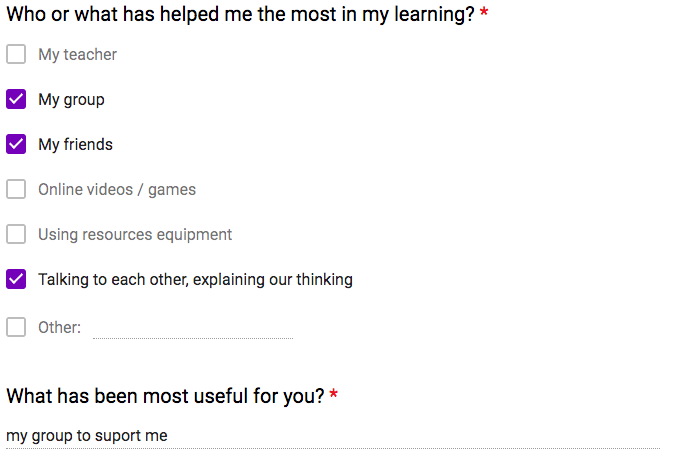681x461 pixels.
Task: Tick the Other checkbox
Action: point(16,327)
